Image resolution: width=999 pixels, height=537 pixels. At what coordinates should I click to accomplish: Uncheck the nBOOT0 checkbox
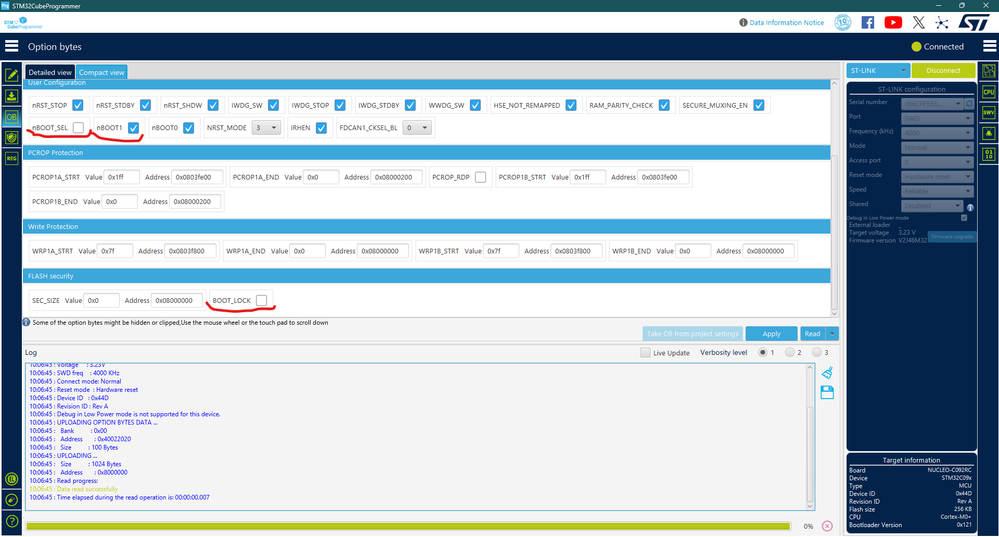coord(189,127)
